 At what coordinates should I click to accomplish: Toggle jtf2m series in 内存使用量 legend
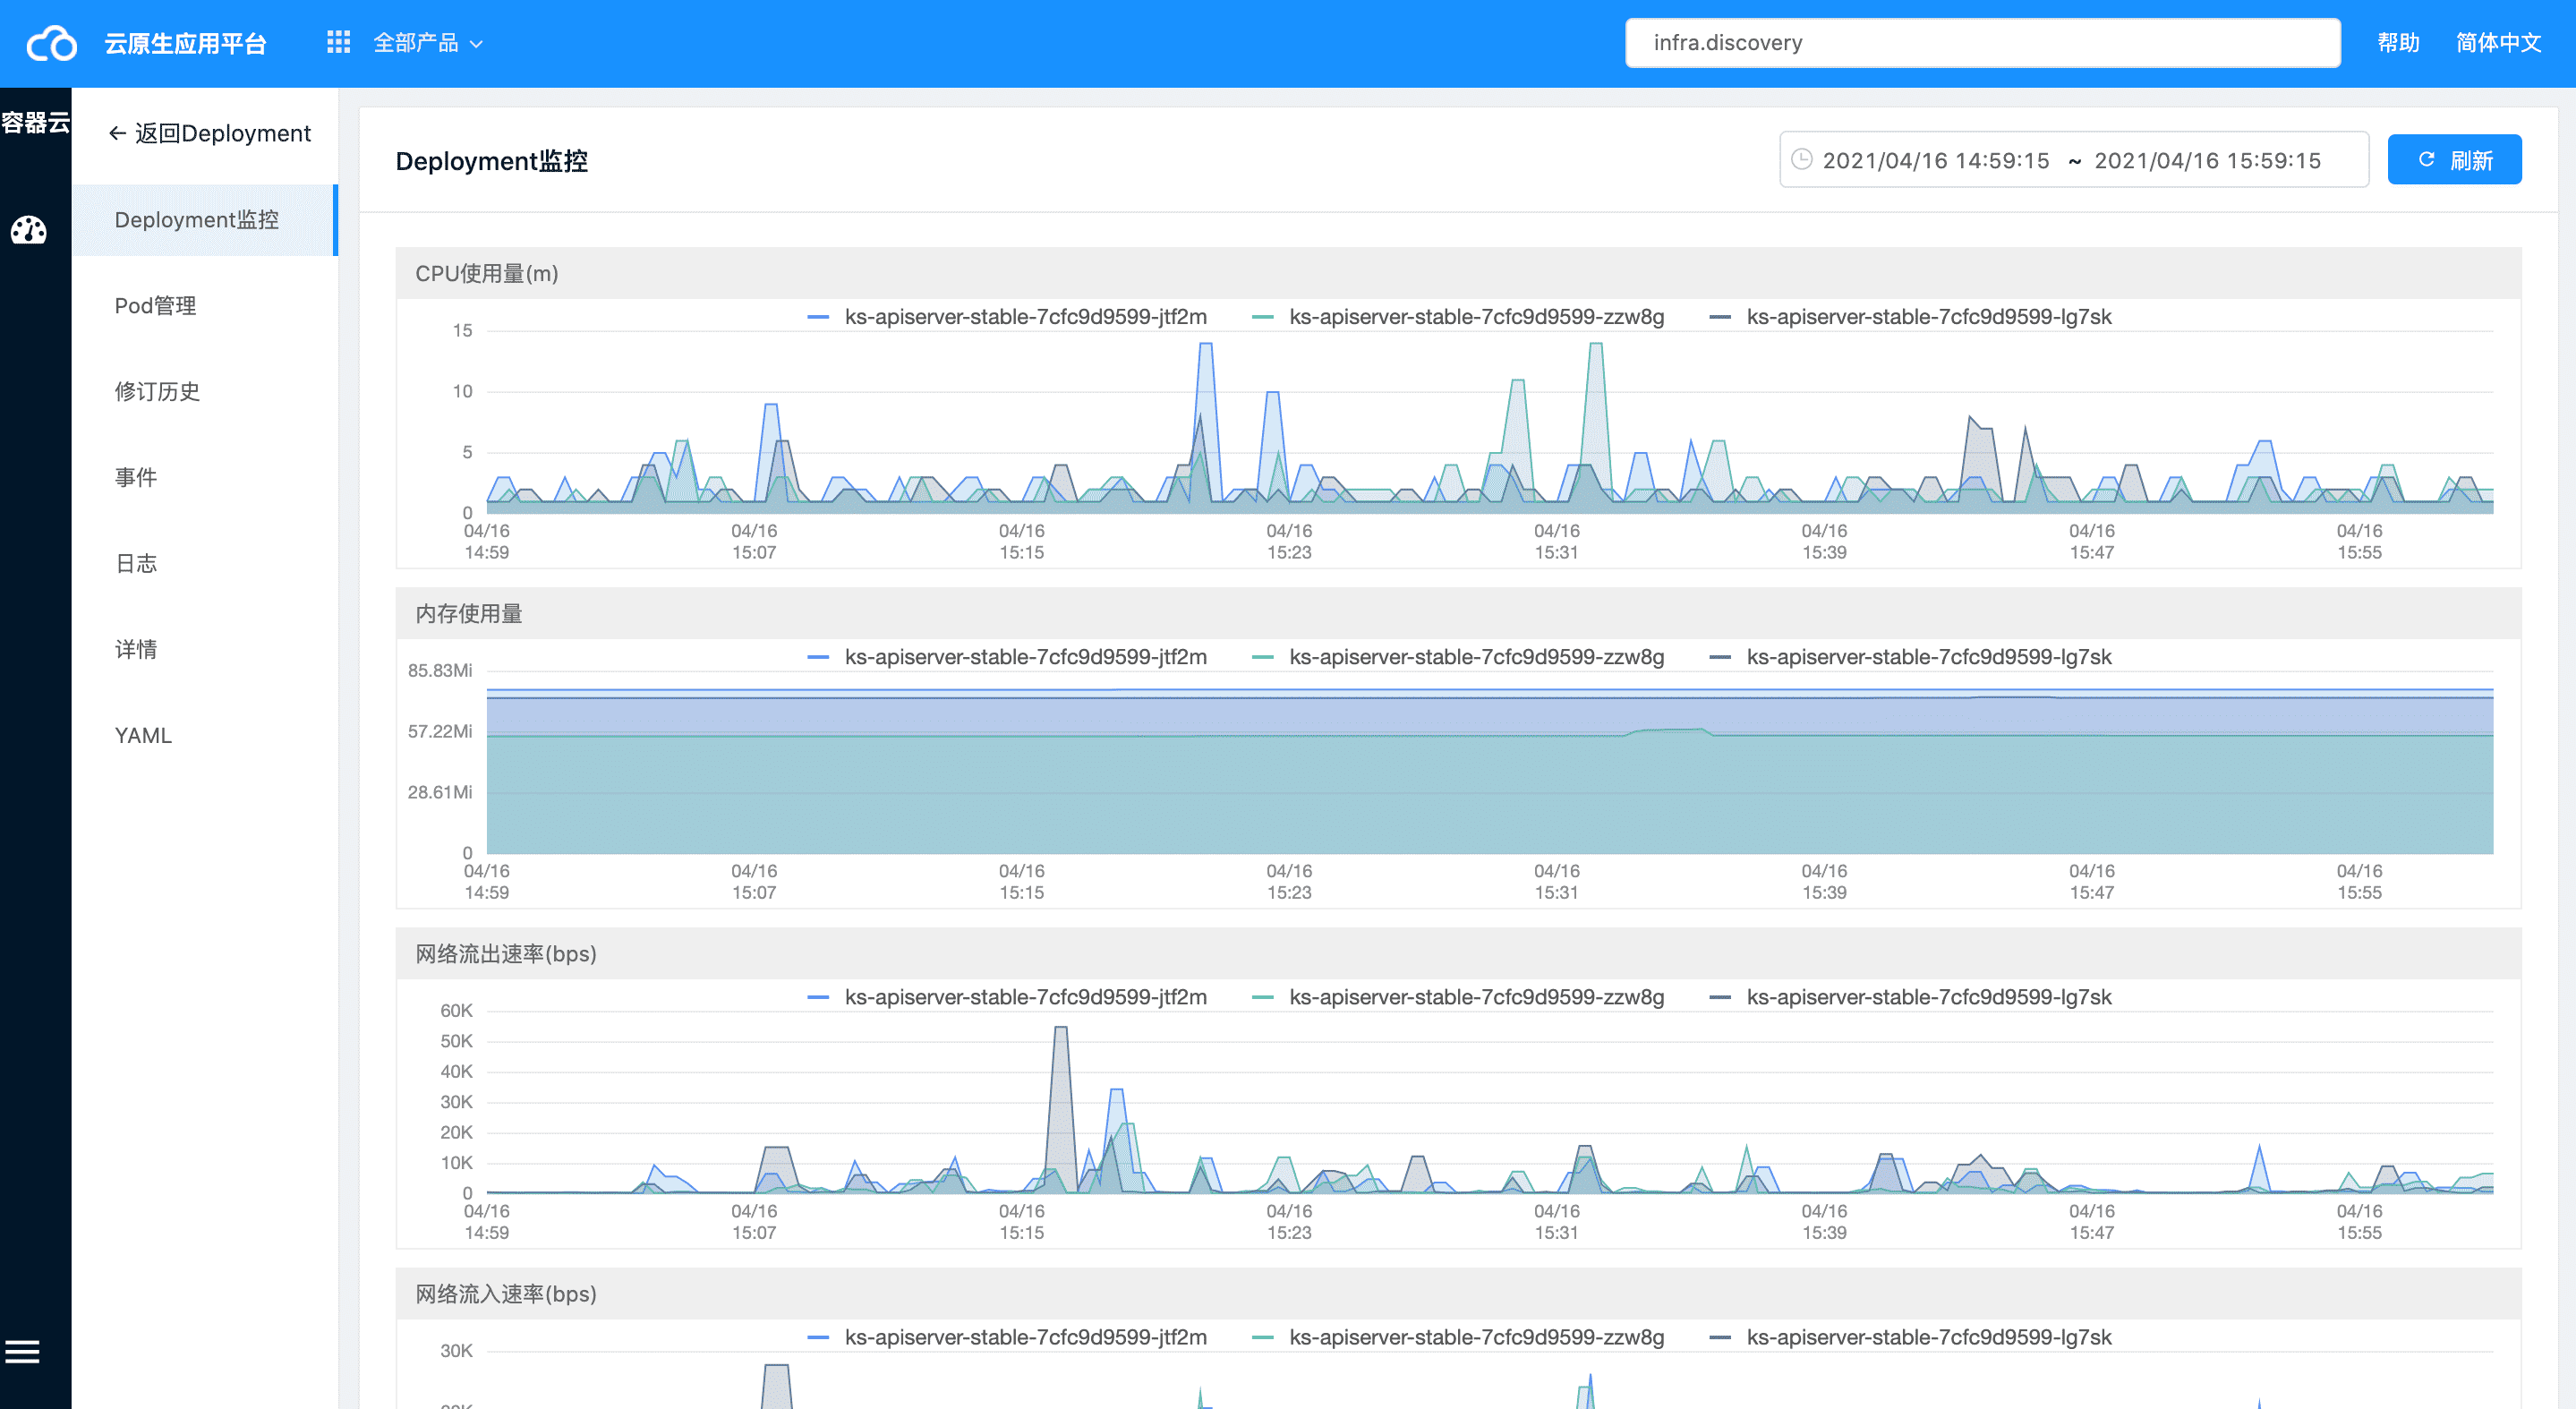(1007, 657)
